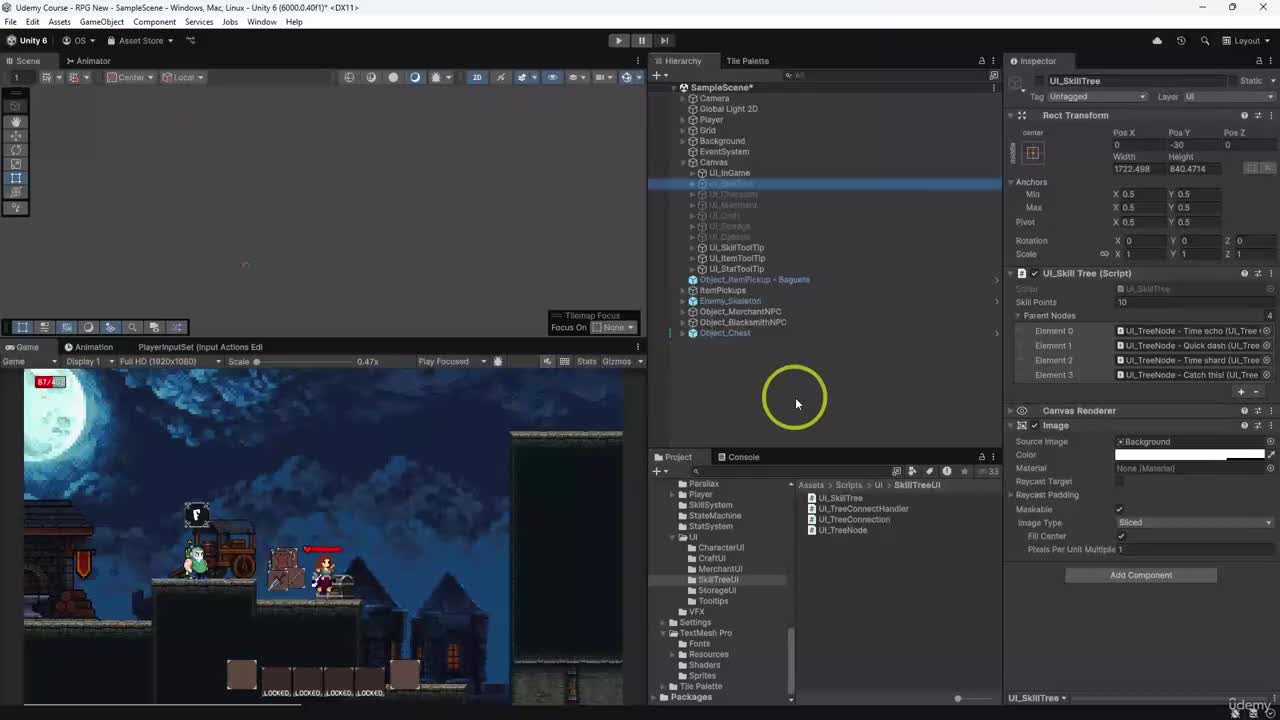The width and height of the screenshot is (1280, 720).
Task: Click the Hierarchy create plus button
Action: click(657, 75)
